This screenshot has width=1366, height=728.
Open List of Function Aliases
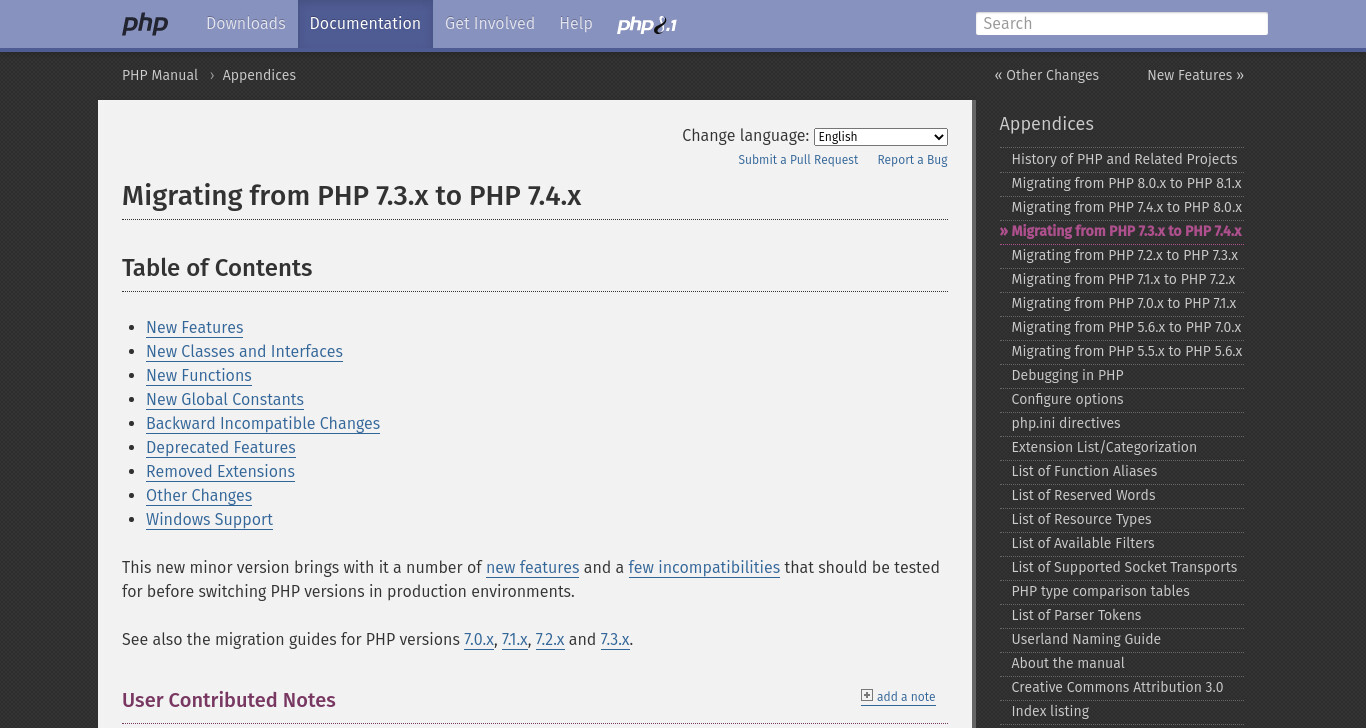(1084, 472)
